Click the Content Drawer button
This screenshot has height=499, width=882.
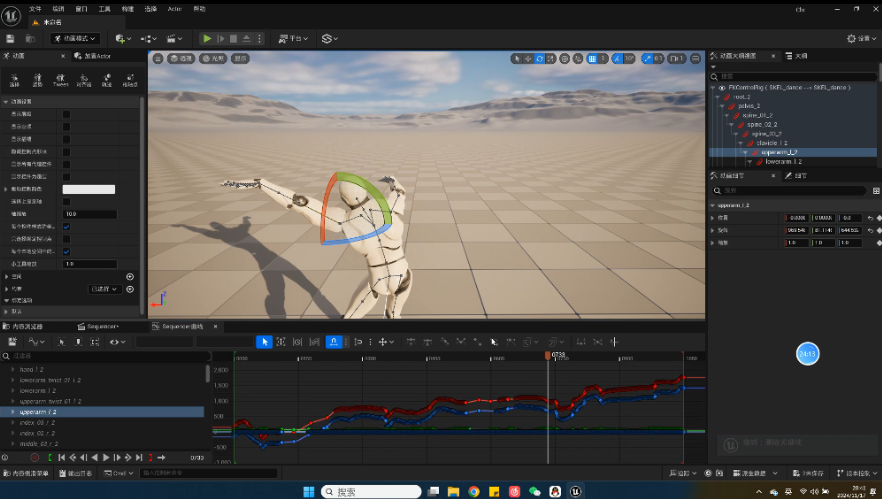coord(26,473)
